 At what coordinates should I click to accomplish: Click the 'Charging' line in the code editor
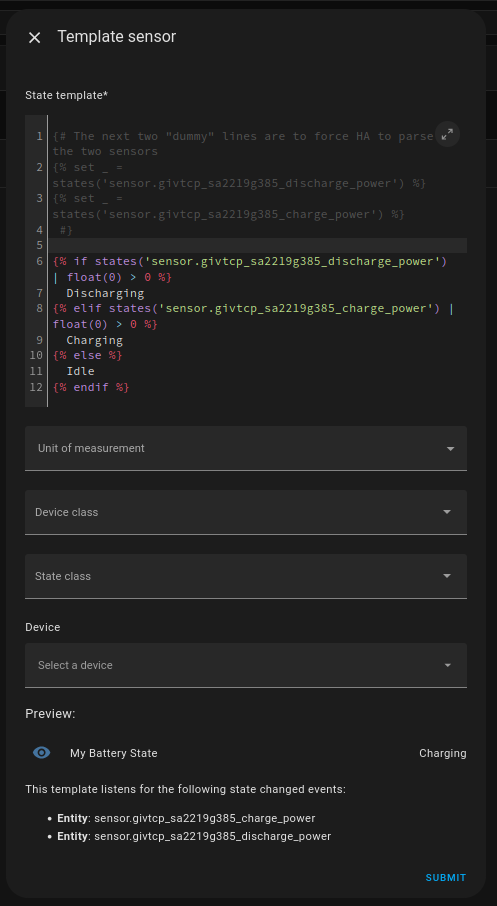point(95,340)
